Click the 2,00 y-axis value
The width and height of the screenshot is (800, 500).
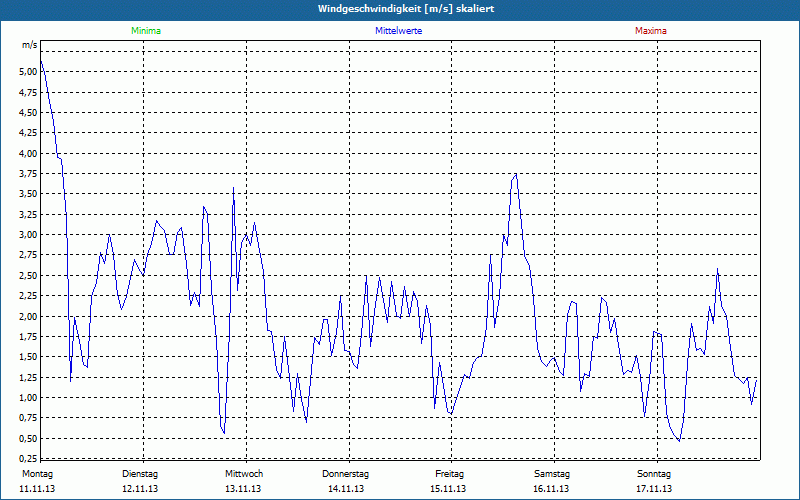click(28, 316)
